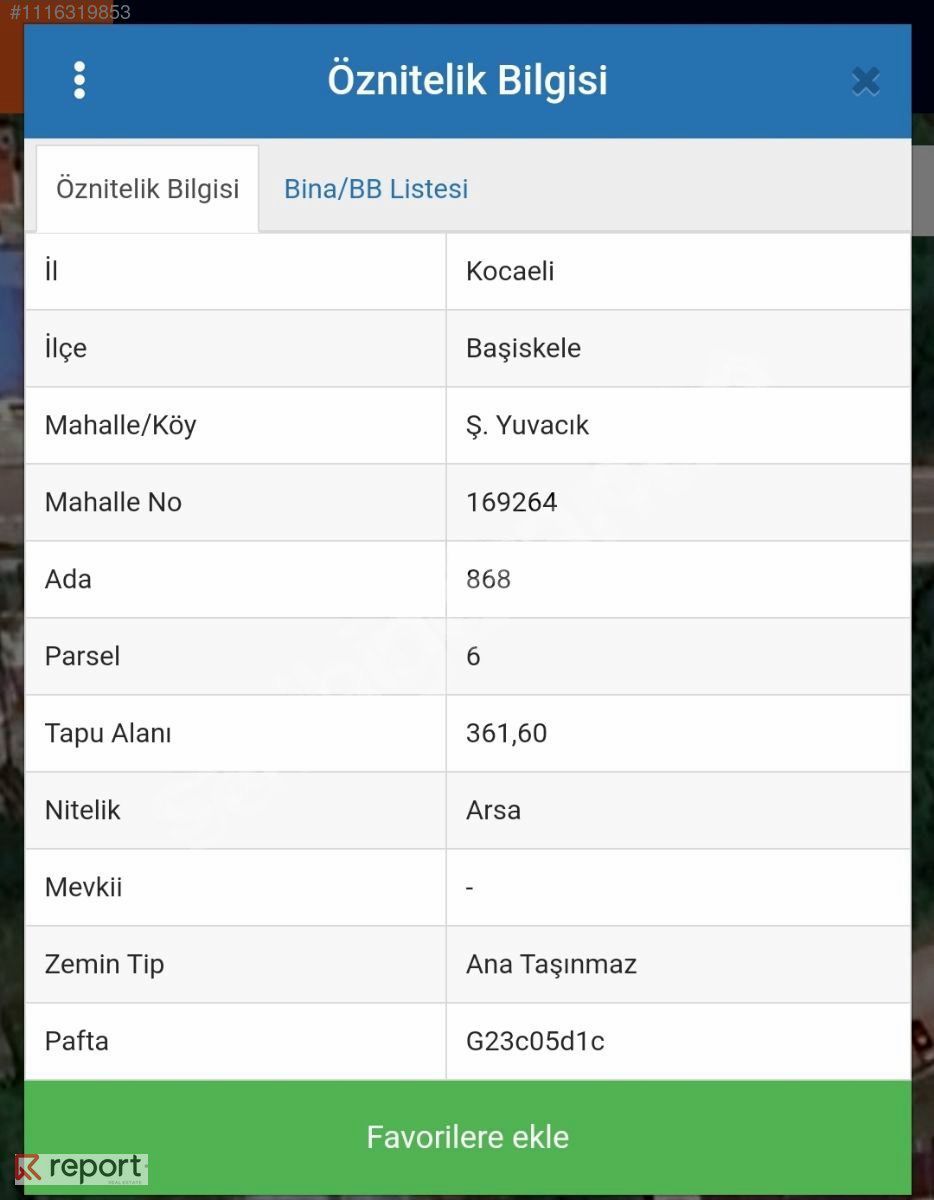Select the Kocaeli province value

(x=510, y=271)
